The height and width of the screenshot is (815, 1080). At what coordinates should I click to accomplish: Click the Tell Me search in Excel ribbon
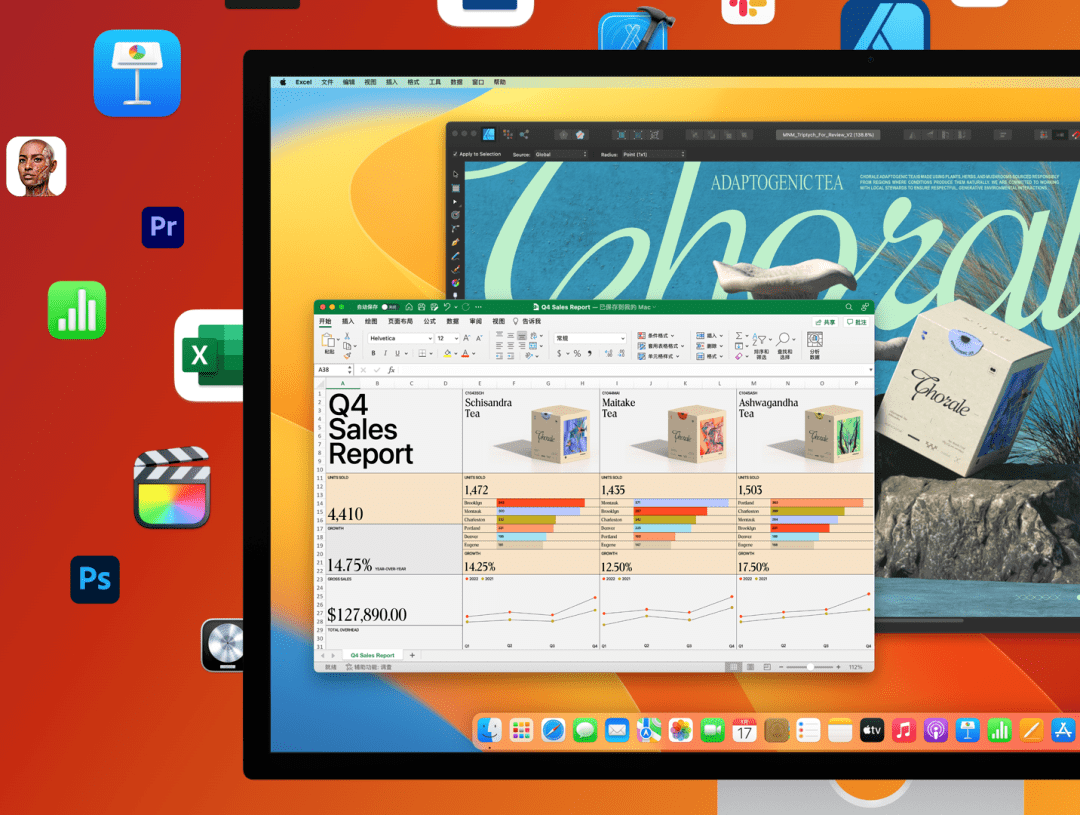click(527, 322)
